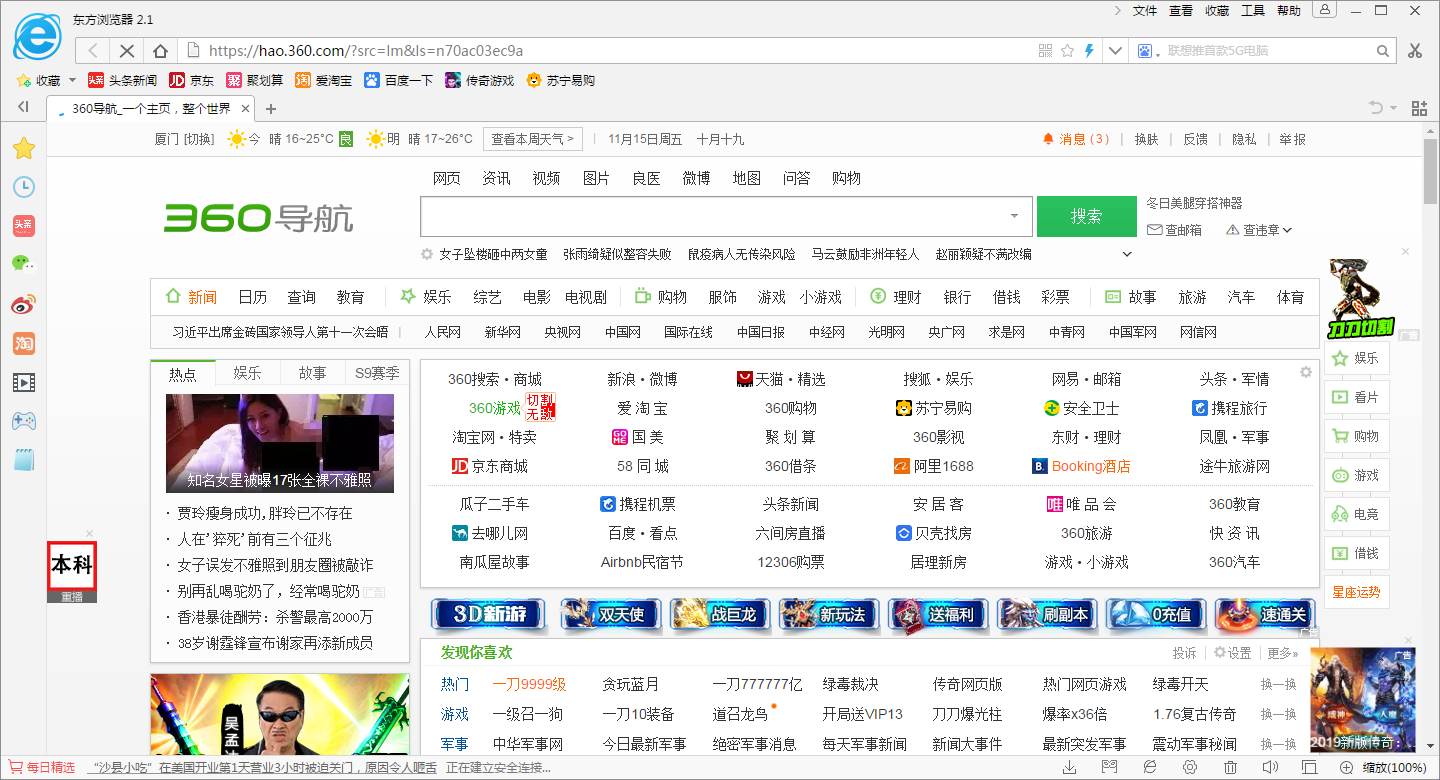The image size is (1440, 780).
Task: Open the 携程旅行 link
Action: pyautogui.click(x=1230, y=408)
